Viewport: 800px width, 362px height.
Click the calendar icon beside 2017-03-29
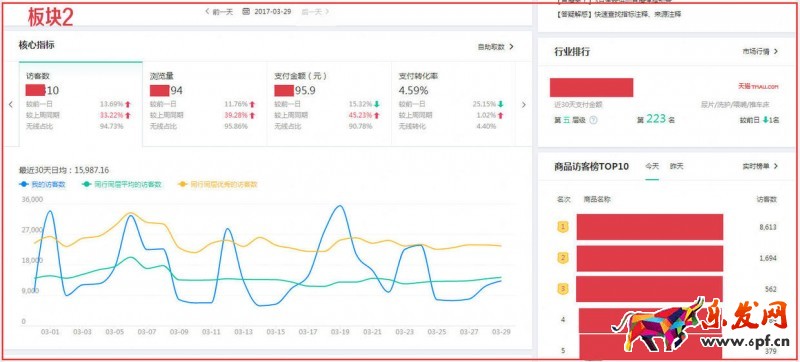246,11
